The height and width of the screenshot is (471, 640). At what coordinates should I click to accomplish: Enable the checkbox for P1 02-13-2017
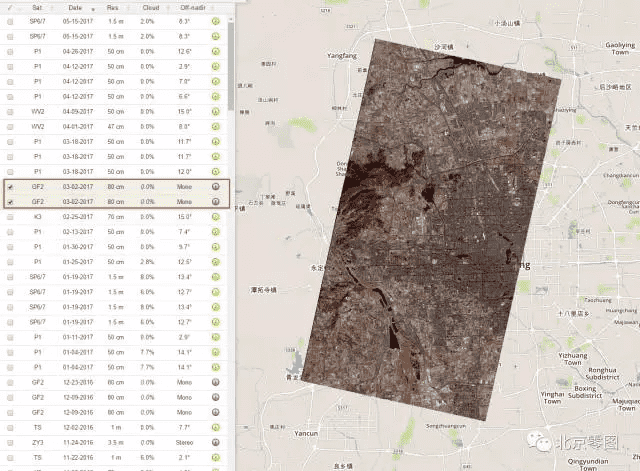[10, 232]
